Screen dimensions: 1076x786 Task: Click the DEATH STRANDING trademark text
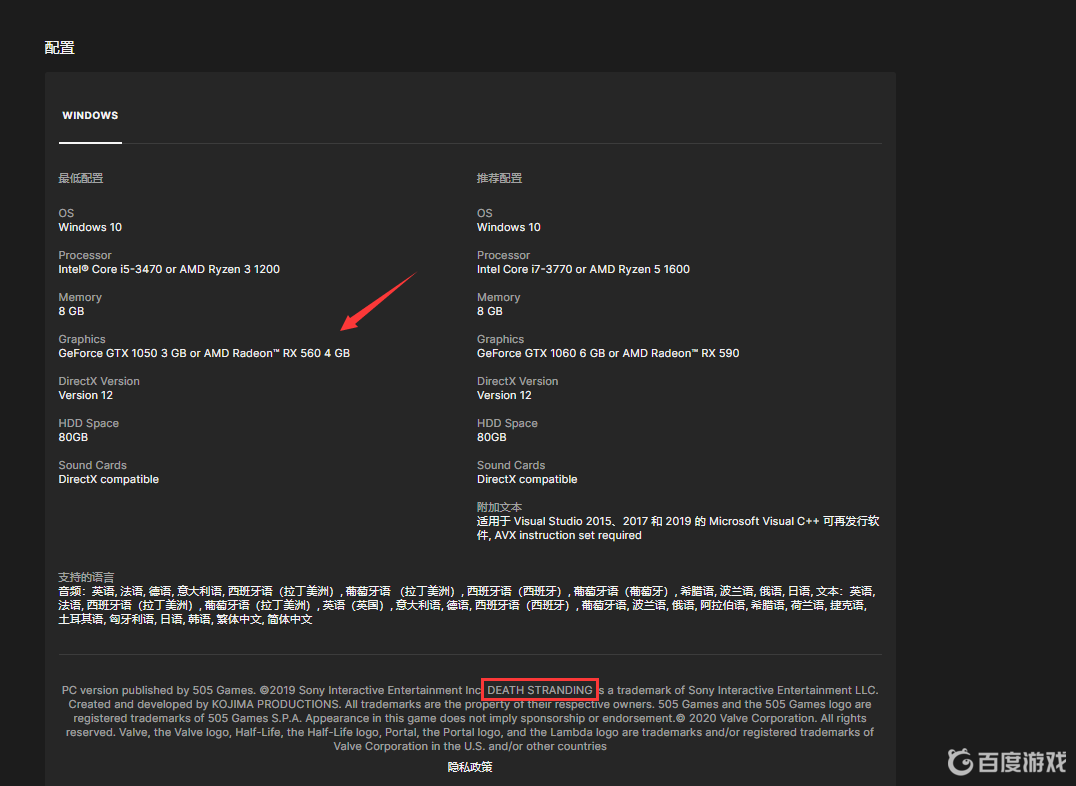pyautogui.click(x=539, y=690)
